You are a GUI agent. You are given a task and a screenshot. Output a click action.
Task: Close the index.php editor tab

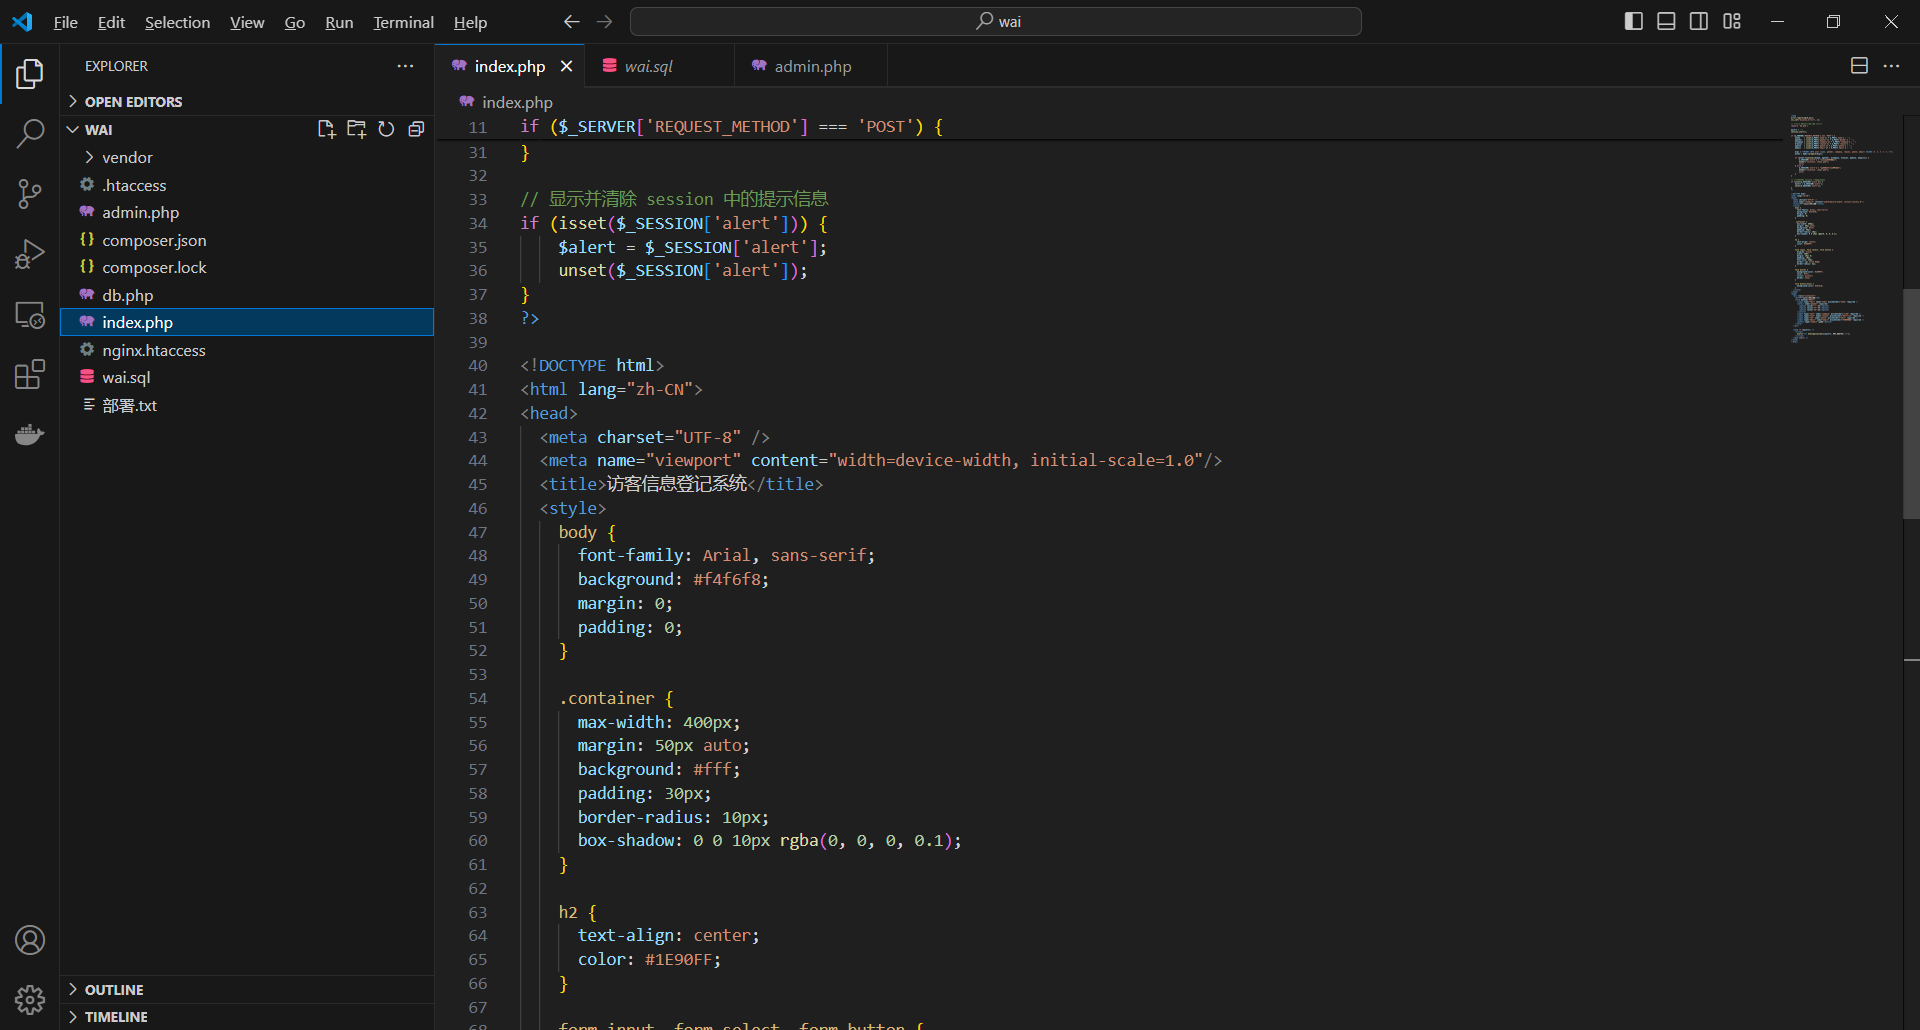(566, 66)
